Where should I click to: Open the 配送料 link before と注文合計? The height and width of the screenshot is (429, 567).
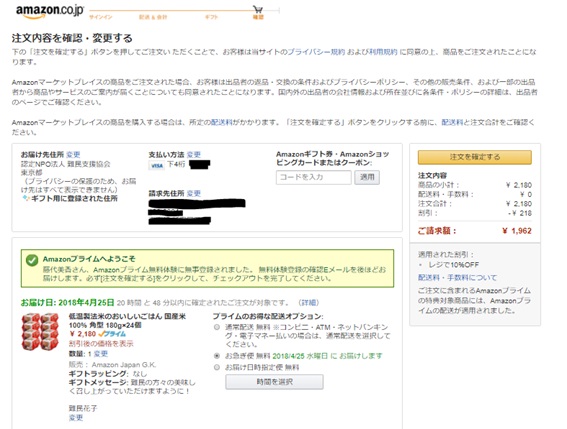pyautogui.click(x=452, y=122)
